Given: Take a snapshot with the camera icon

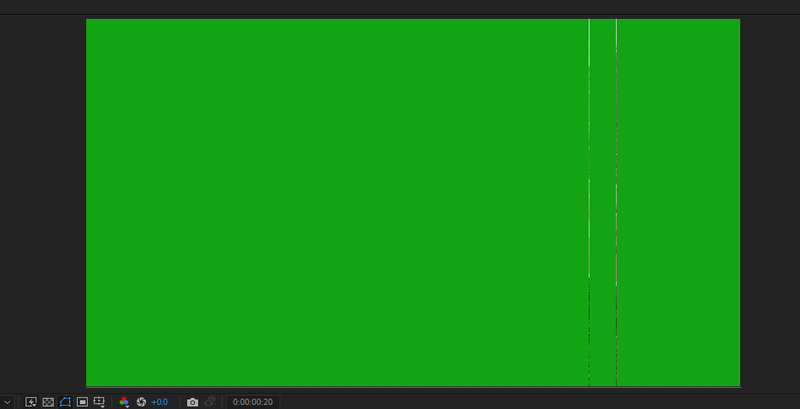Looking at the screenshot, I should [x=193, y=402].
